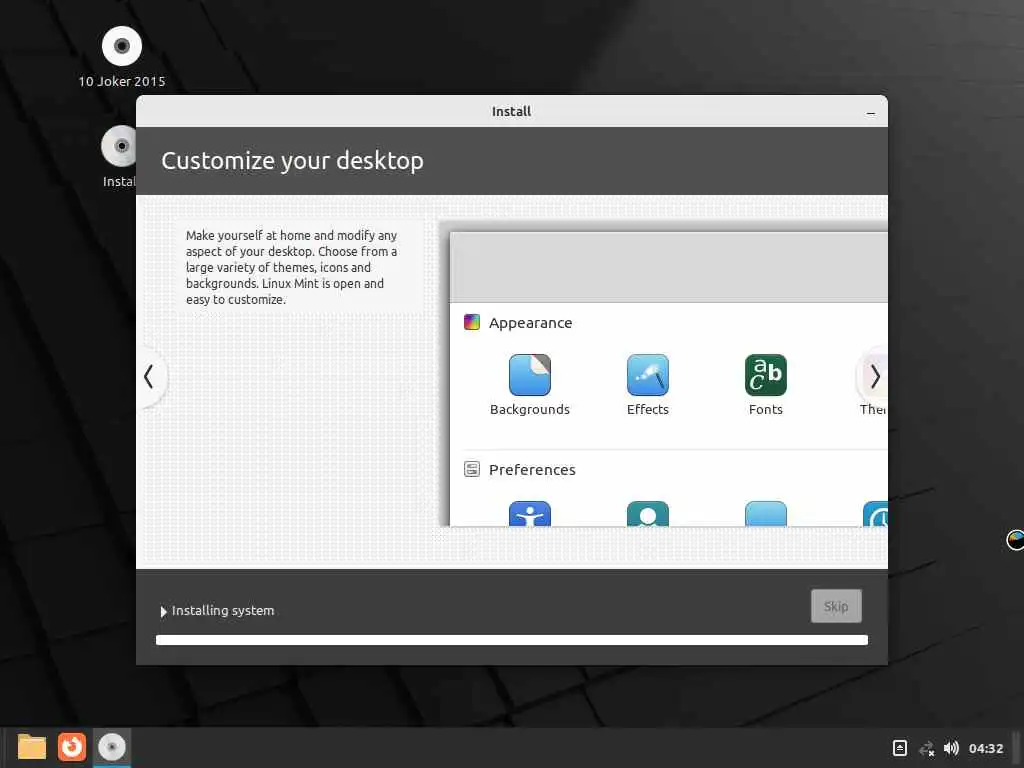Open the removable drives tray icon
Screen dimensions: 1024x768
[899, 748]
